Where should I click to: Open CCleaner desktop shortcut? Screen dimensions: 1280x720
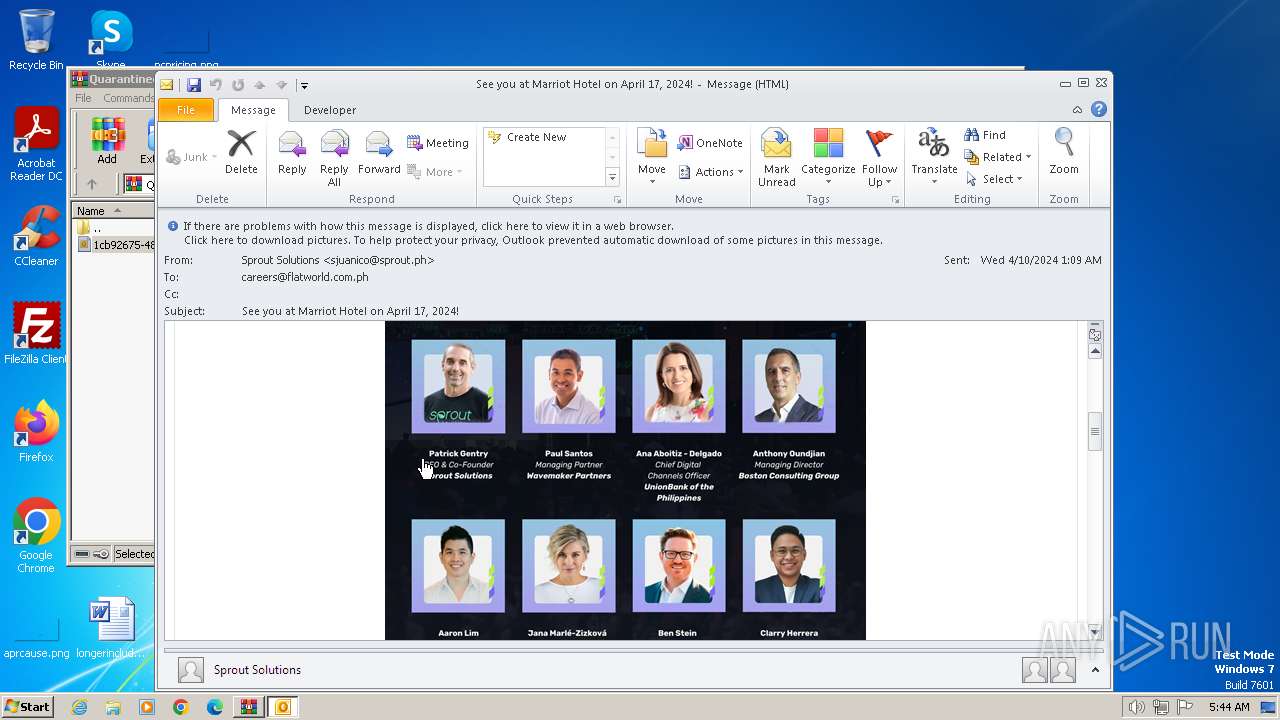pyautogui.click(x=36, y=236)
